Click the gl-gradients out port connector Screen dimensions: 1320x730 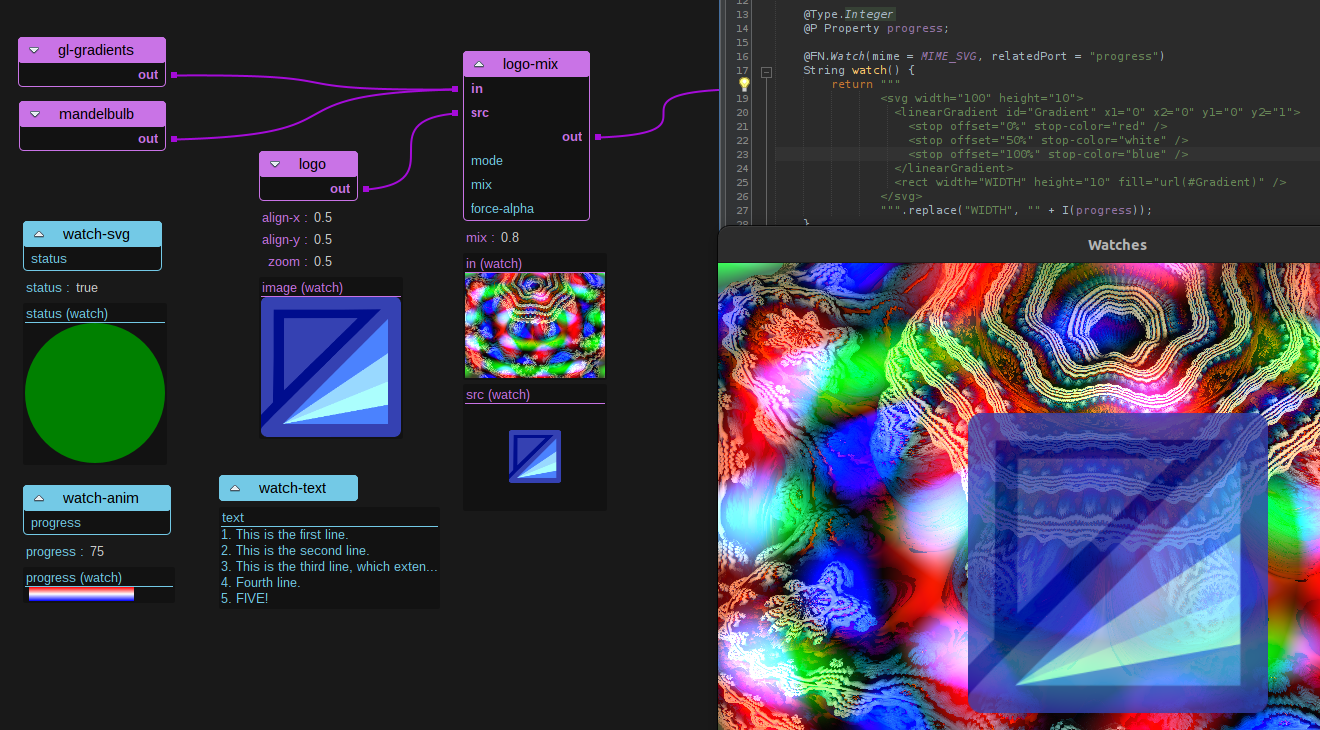click(x=173, y=75)
